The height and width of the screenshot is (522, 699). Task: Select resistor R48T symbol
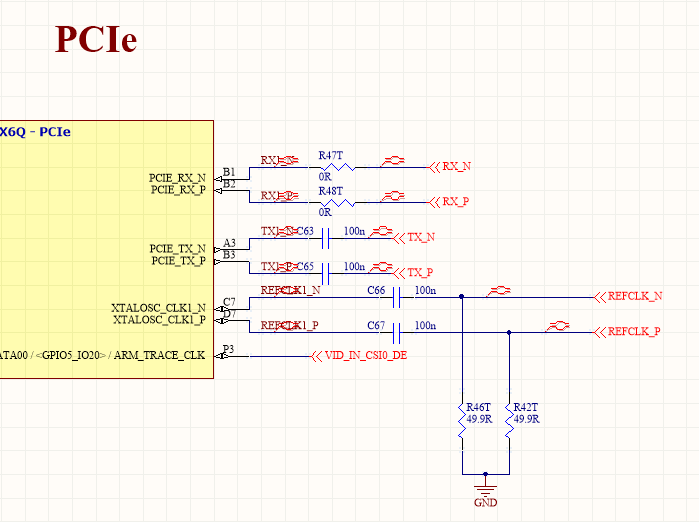337,202
